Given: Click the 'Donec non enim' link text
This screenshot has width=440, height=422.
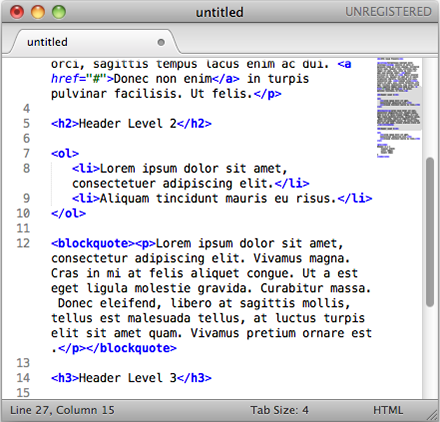Looking at the screenshot, I should pyautogui.click(x=163, y=79).
